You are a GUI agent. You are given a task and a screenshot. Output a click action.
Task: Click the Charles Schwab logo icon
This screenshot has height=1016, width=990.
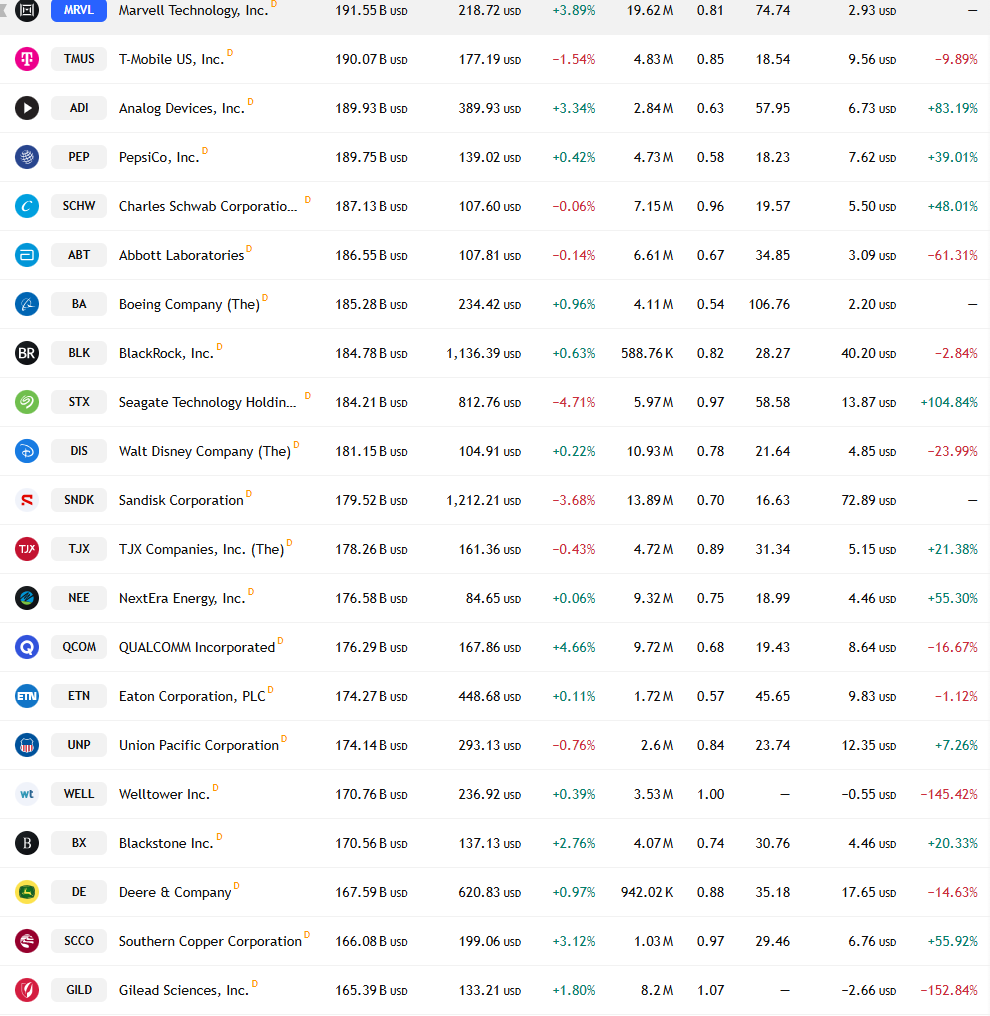click(x=27, y=206)
